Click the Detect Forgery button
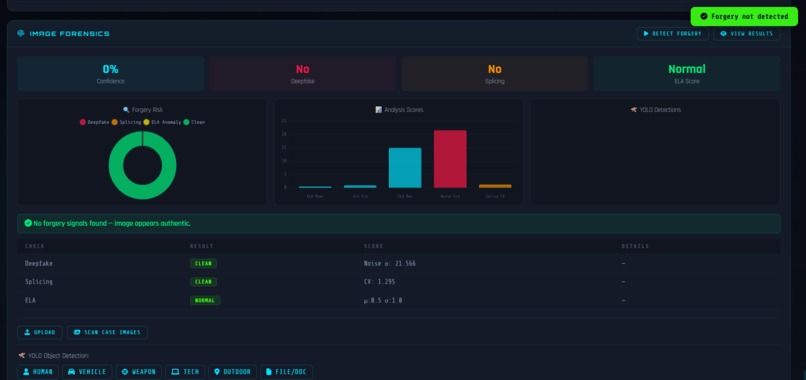Viewport: 806px width, 380px height. coord(672,33)
